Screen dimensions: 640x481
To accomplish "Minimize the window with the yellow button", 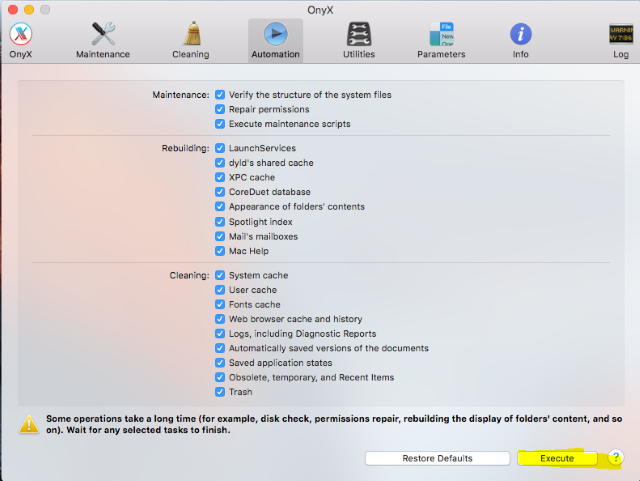I will (29, 9).
